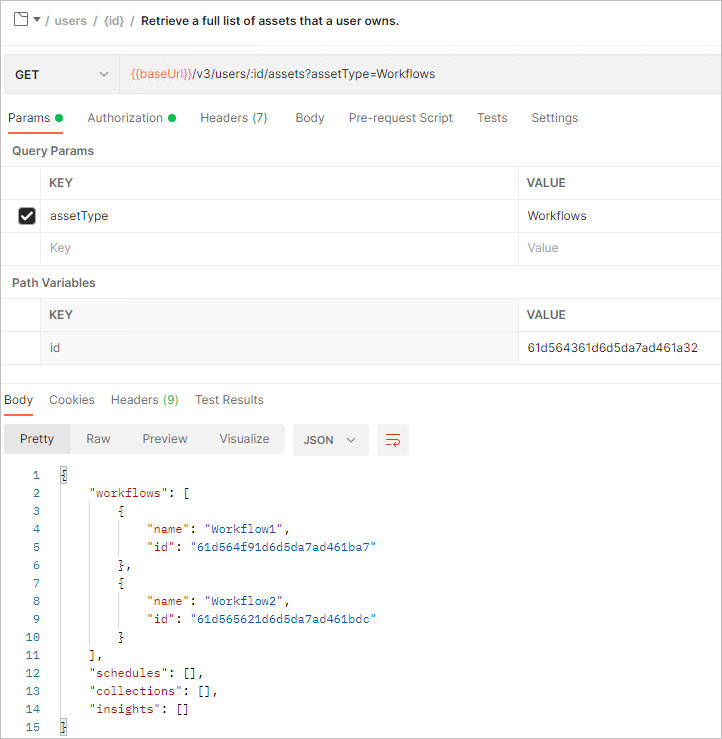Uncheck the assetType query param checkbox

pyautogui.click(x=27, y=216)
